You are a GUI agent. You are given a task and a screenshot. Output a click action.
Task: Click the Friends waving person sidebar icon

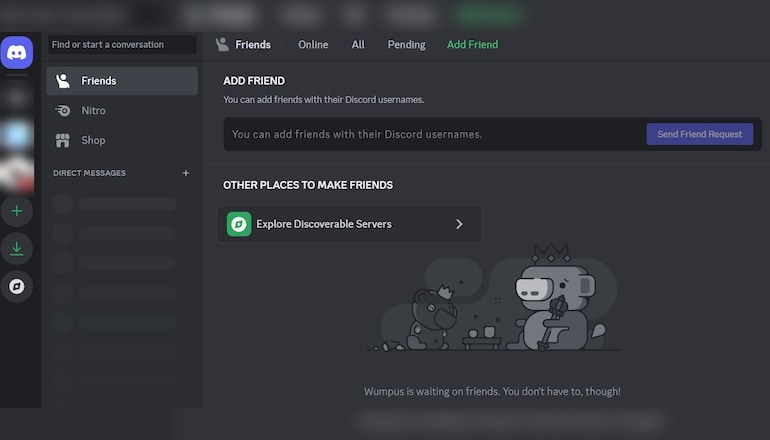pyautogui.click(x=63, y=81)
